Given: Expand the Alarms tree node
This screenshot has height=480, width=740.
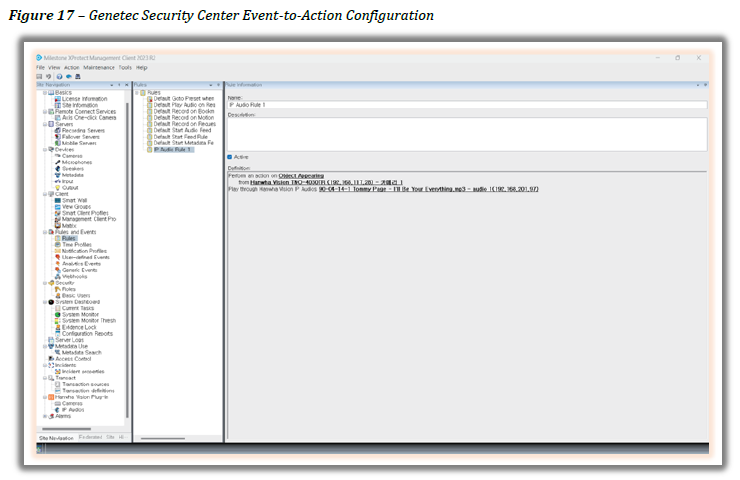Looking at the screenshot, I should [x=45, y=416].
